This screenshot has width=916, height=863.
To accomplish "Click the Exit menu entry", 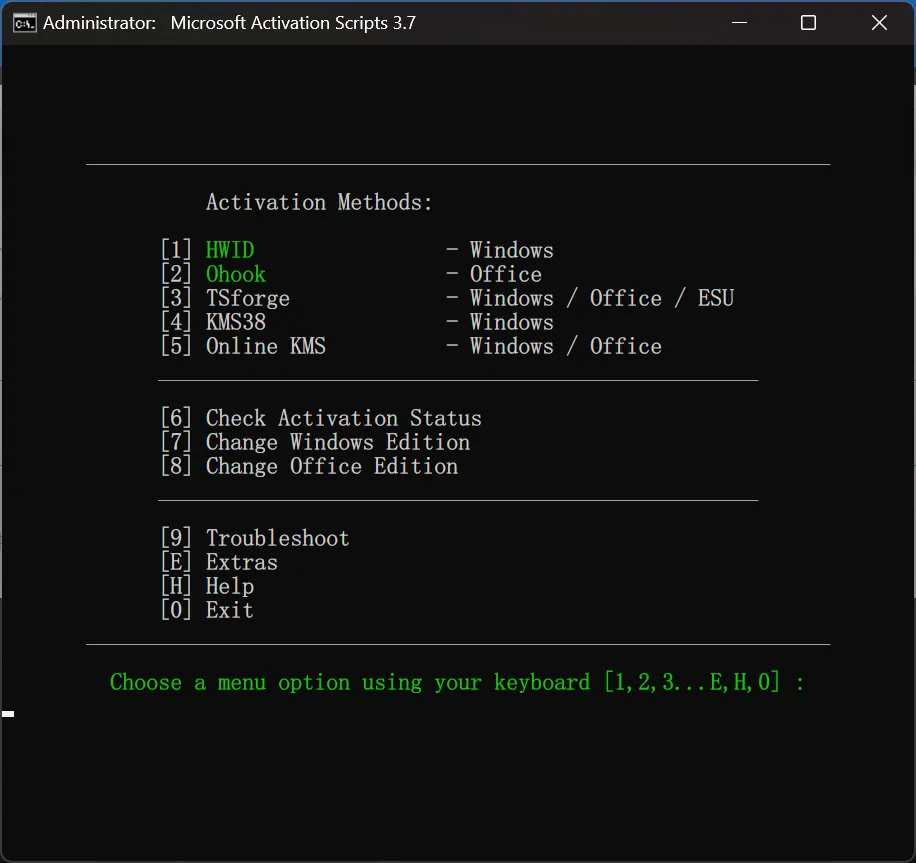I will 230,610.
